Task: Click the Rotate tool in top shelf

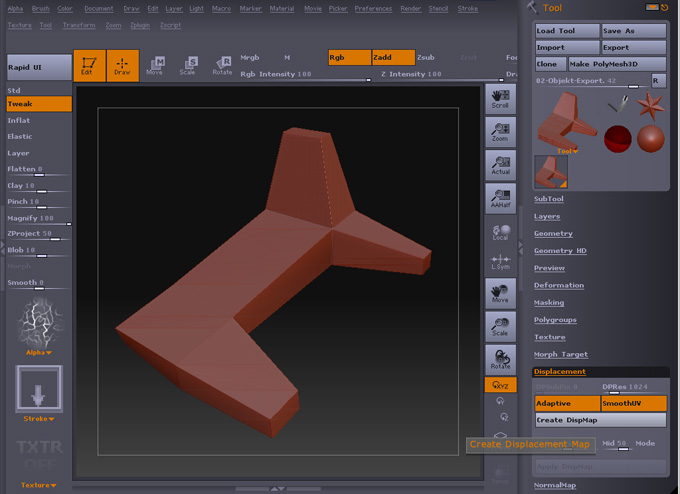Action: click(x=222, y=66)
